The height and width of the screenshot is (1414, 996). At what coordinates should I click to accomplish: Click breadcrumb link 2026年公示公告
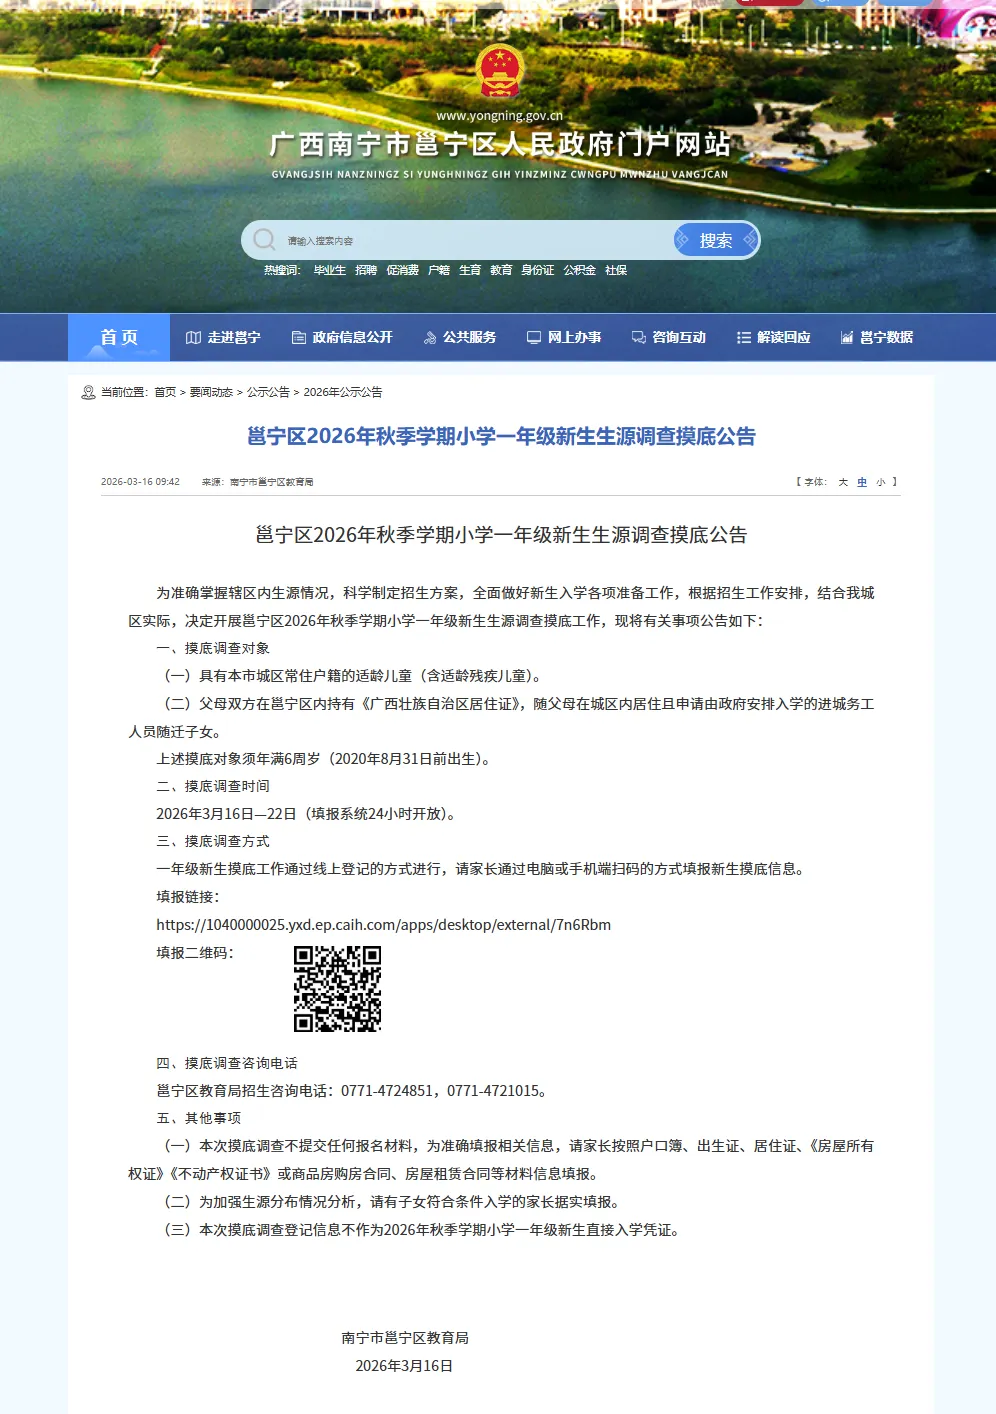click(343, 392)
